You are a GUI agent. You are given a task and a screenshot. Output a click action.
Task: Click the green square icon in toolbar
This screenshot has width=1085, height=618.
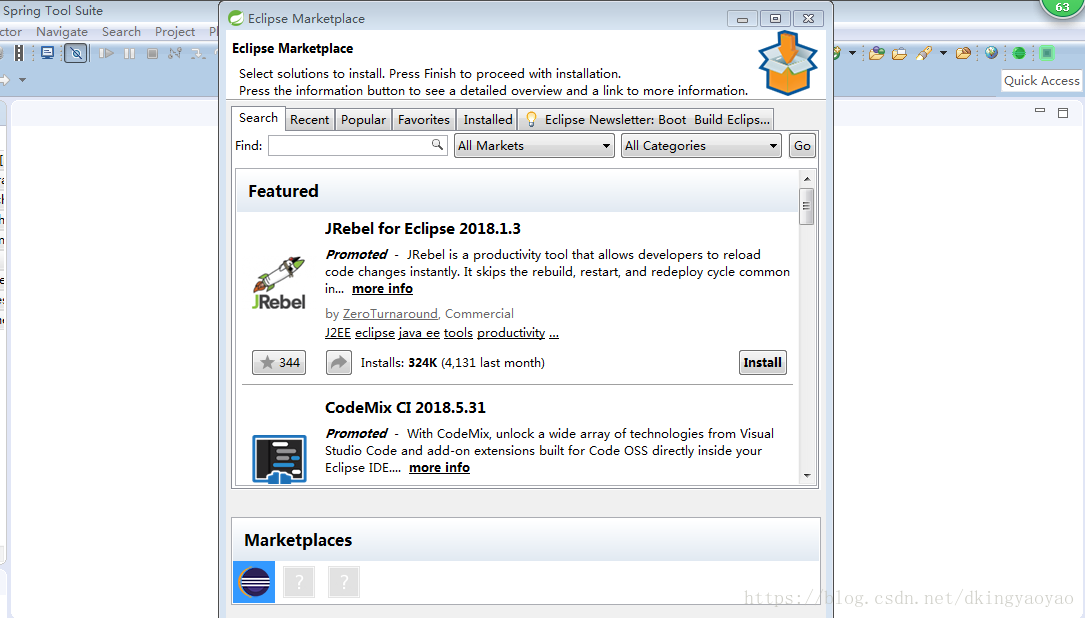[x=1047, y=53]
